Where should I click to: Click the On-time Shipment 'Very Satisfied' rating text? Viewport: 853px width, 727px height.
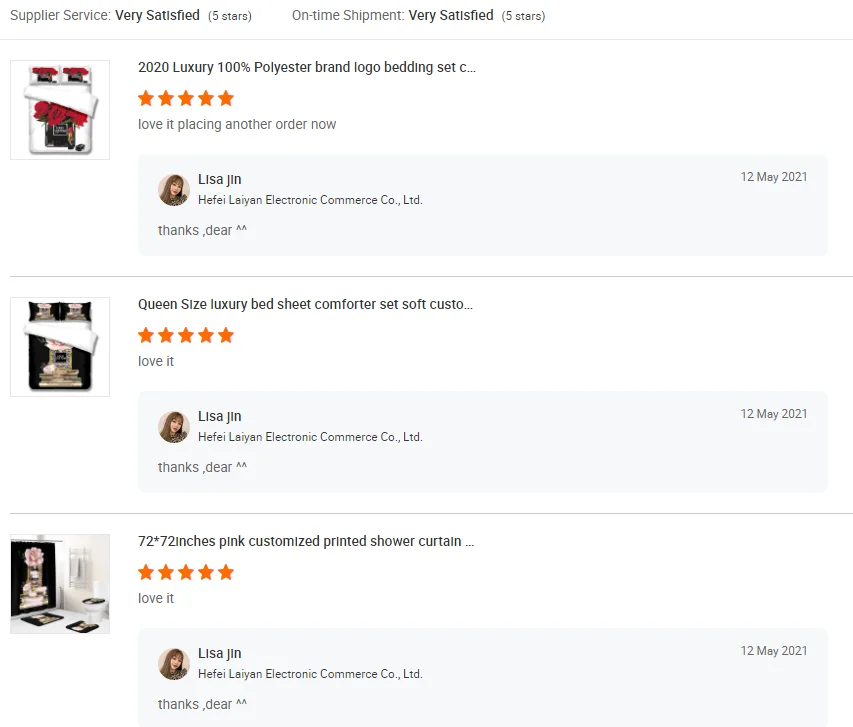coord(451,16)
